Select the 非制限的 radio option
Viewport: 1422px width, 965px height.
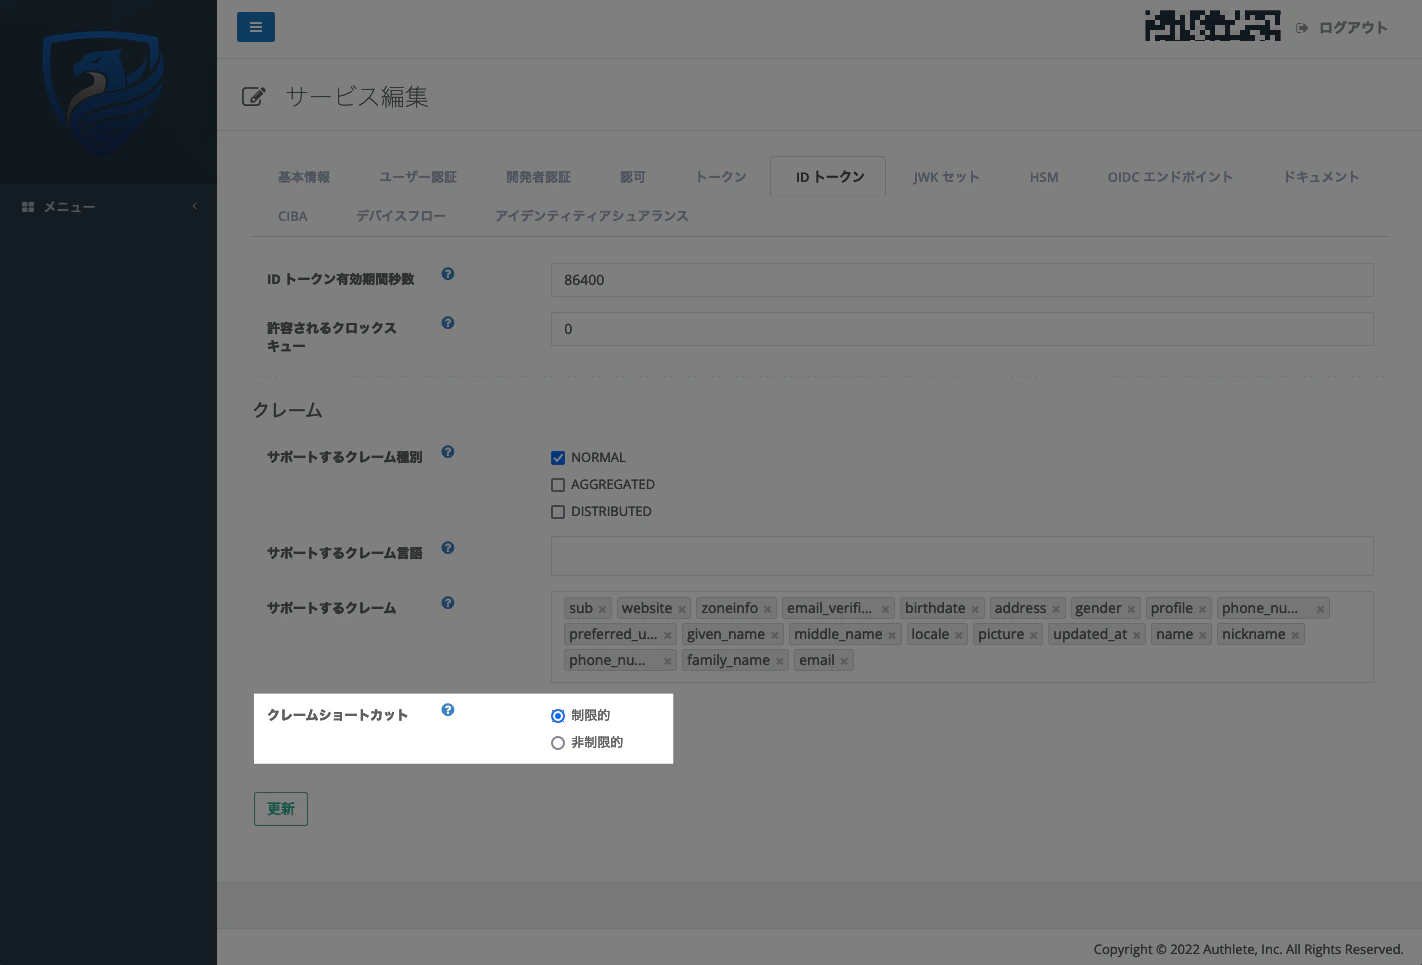[558, 742]
